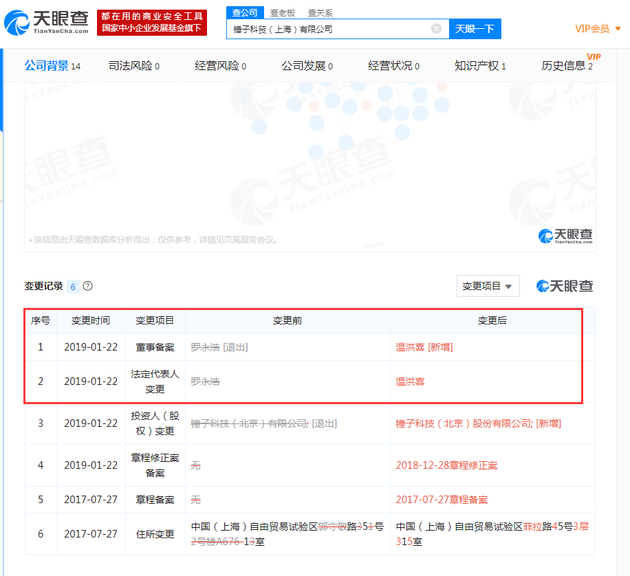630x576 pixels.
Task: Click the red promotional banner beside the logo
Action: click(x=152, y=22)
